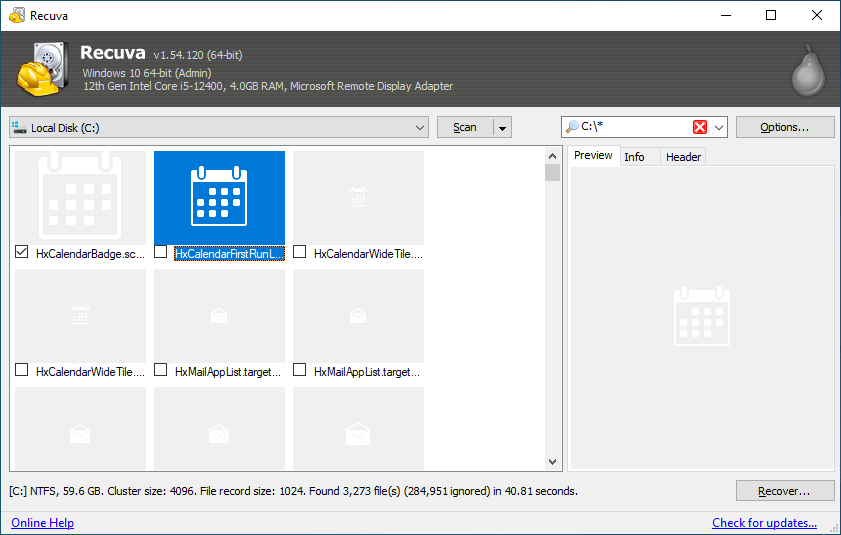Click the Local Disk drive icon

19,128
